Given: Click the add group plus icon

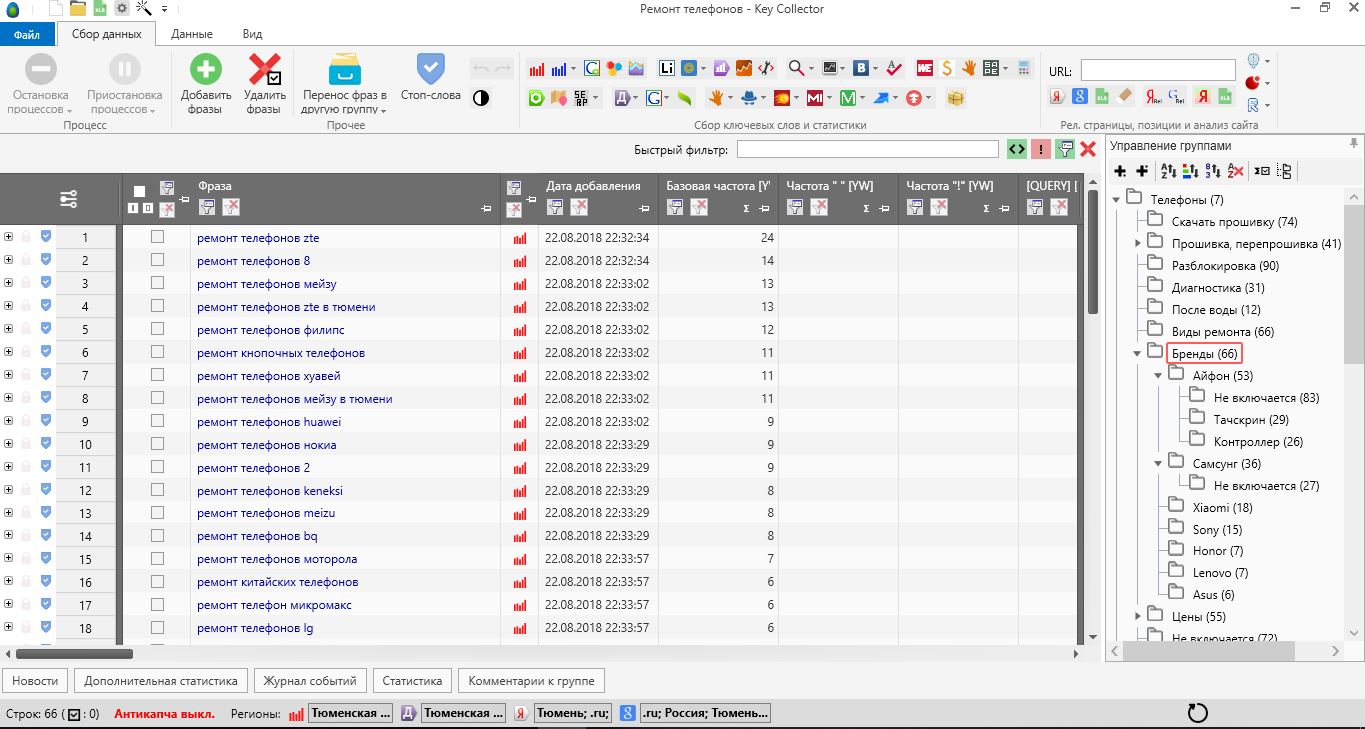Looking at the screenshot, I should pos(1121,171).
